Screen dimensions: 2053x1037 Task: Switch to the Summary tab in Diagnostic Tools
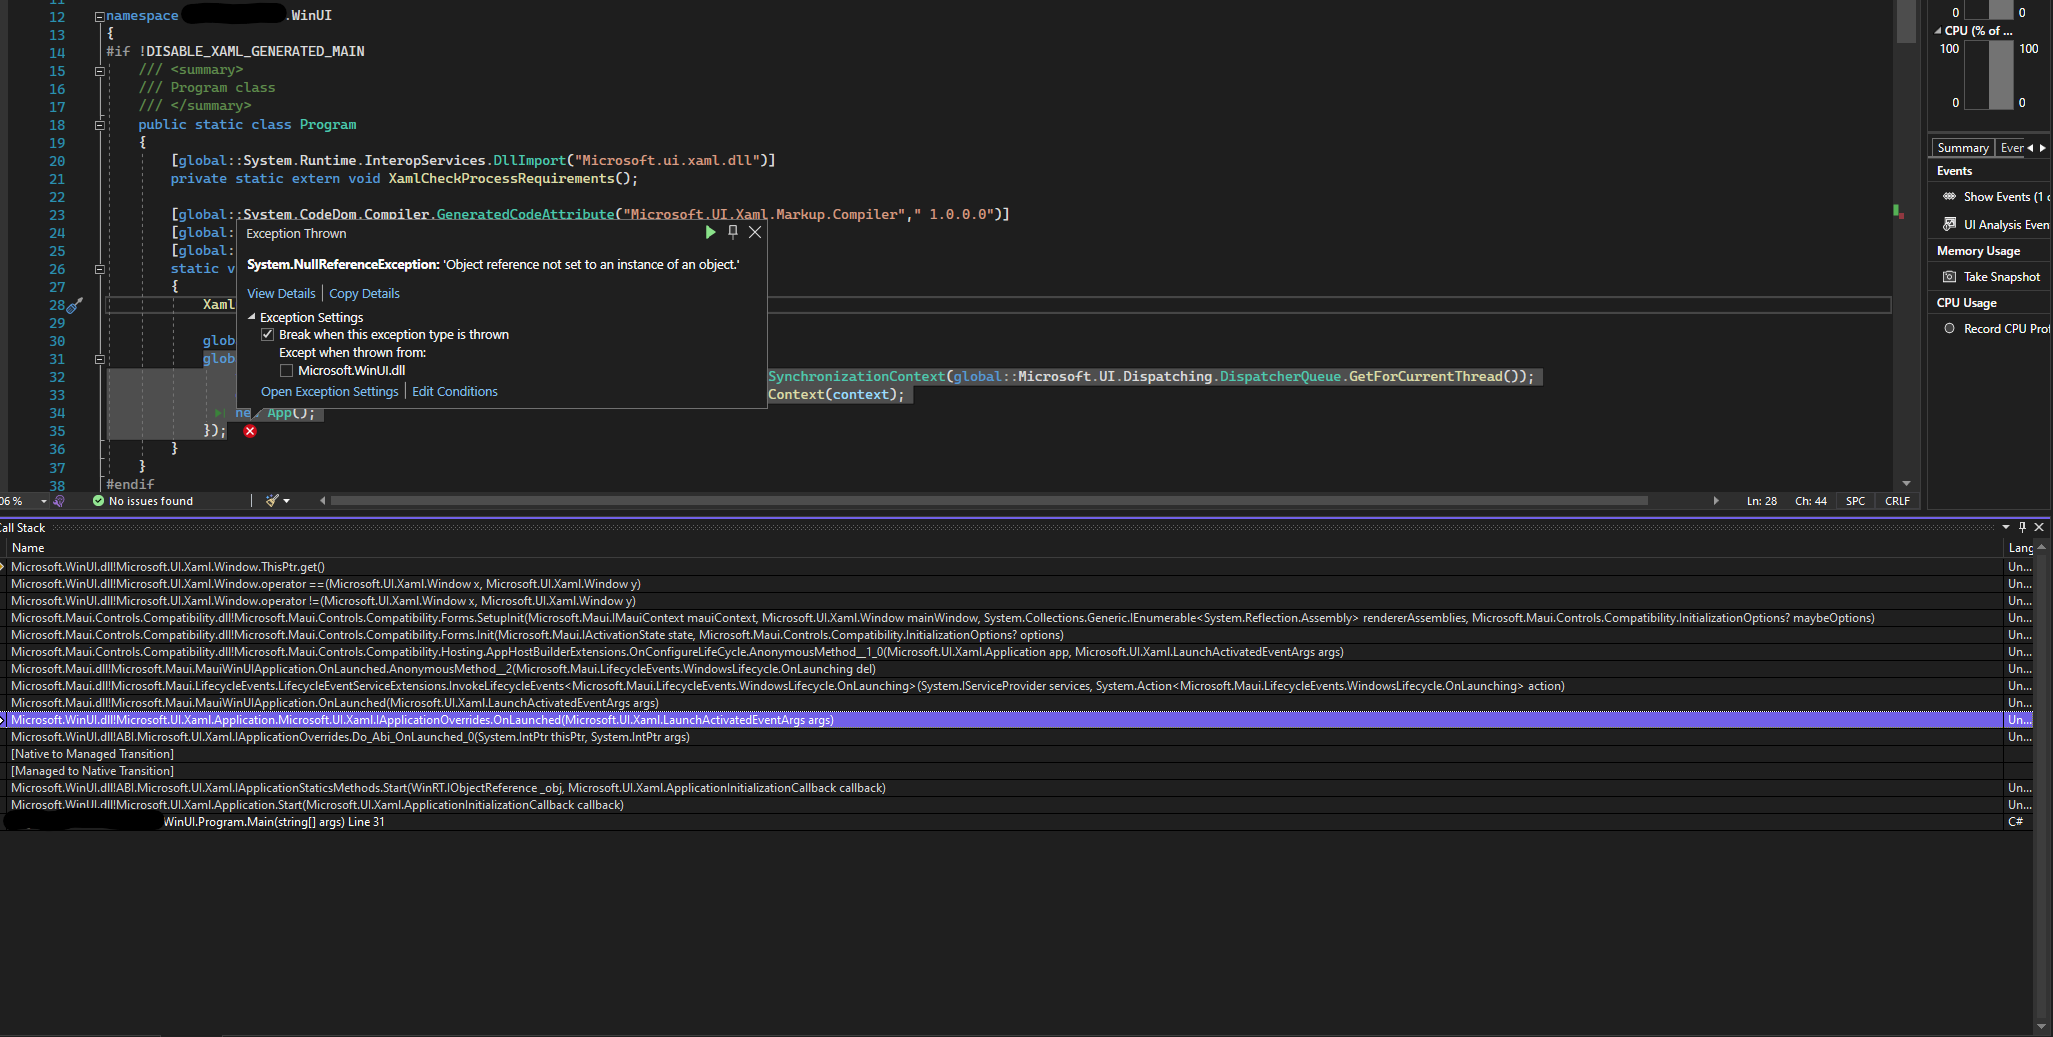pyautogui.click(x=1962, y=147)
